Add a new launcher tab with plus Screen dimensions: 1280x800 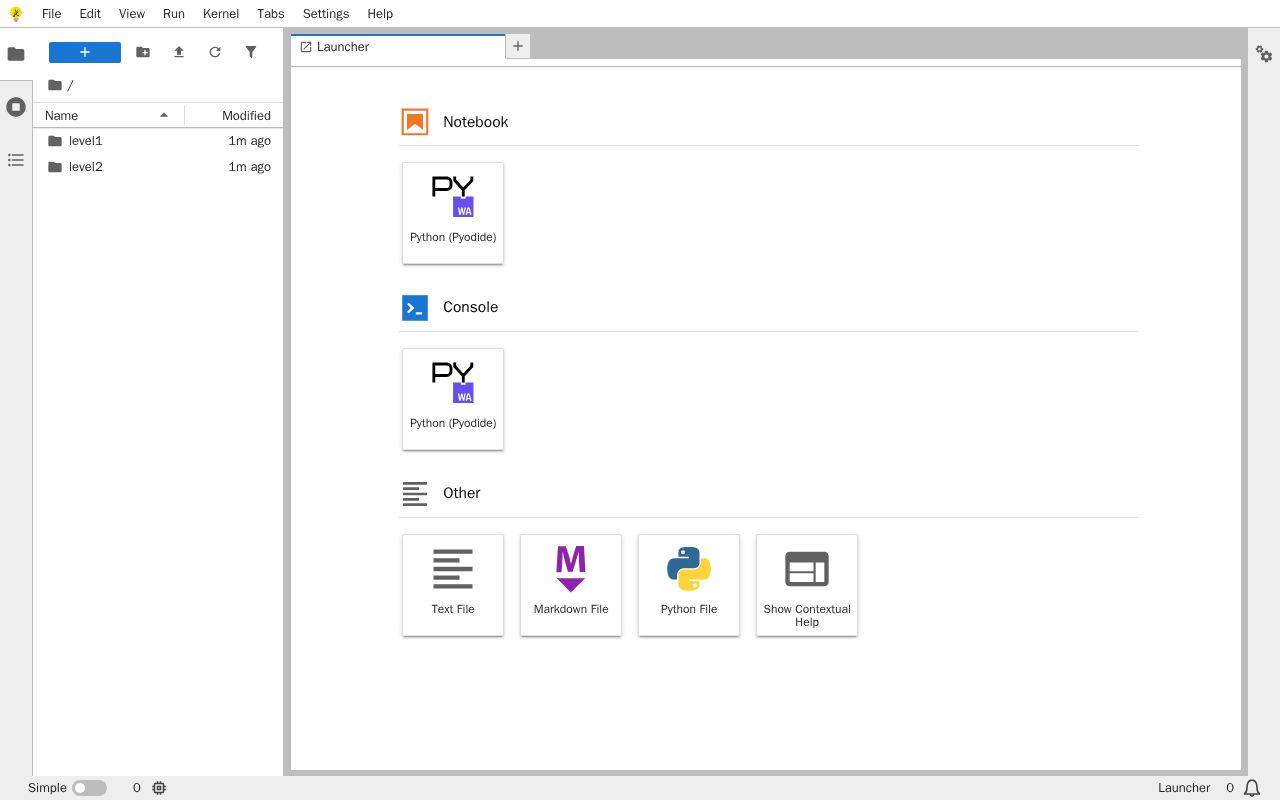coord(518,46)
